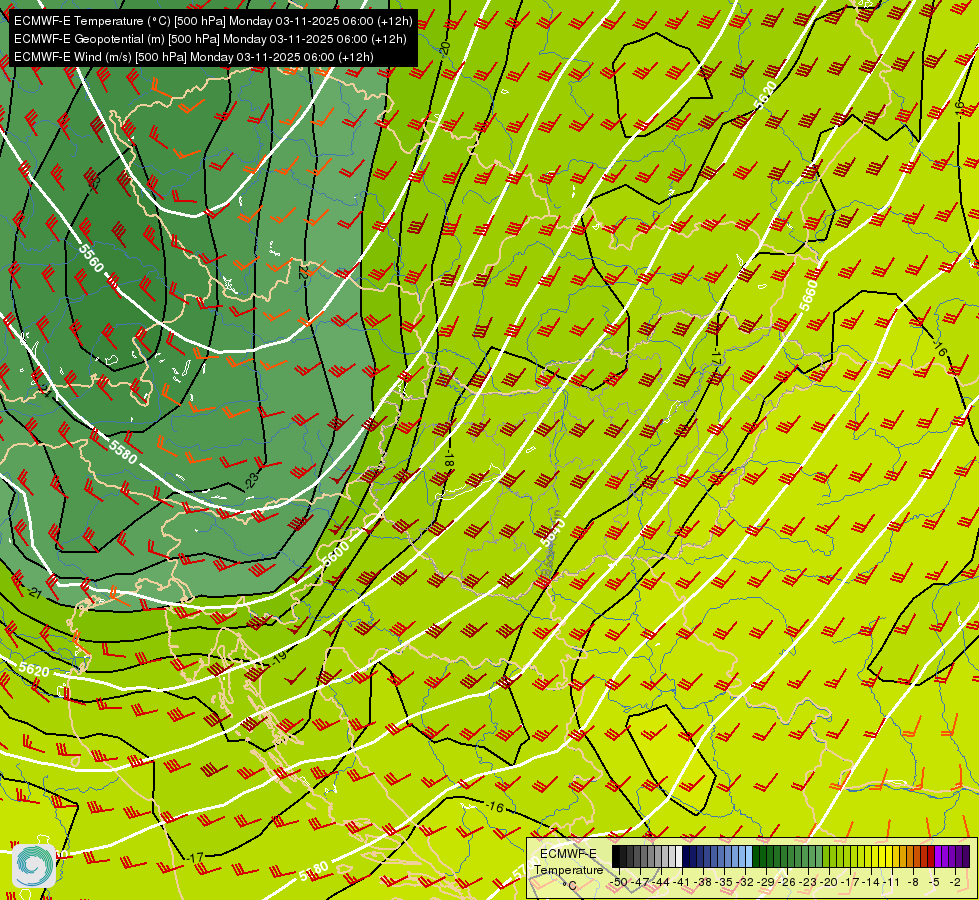Click the -32 value on the legend scale
Image resolution: width=979 pixels, height=900 pixels.
point(745,882)
